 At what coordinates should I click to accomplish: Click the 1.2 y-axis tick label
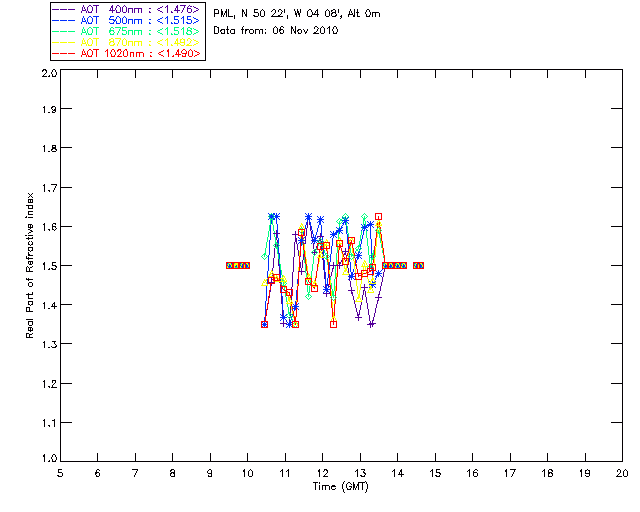click(49, 384)
